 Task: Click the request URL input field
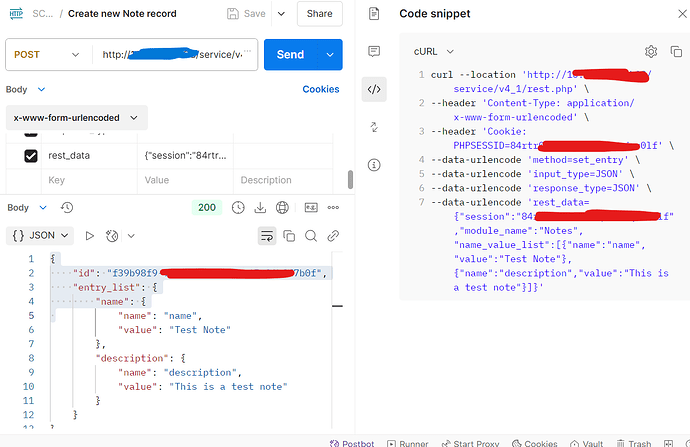click(x=175, y=55)
